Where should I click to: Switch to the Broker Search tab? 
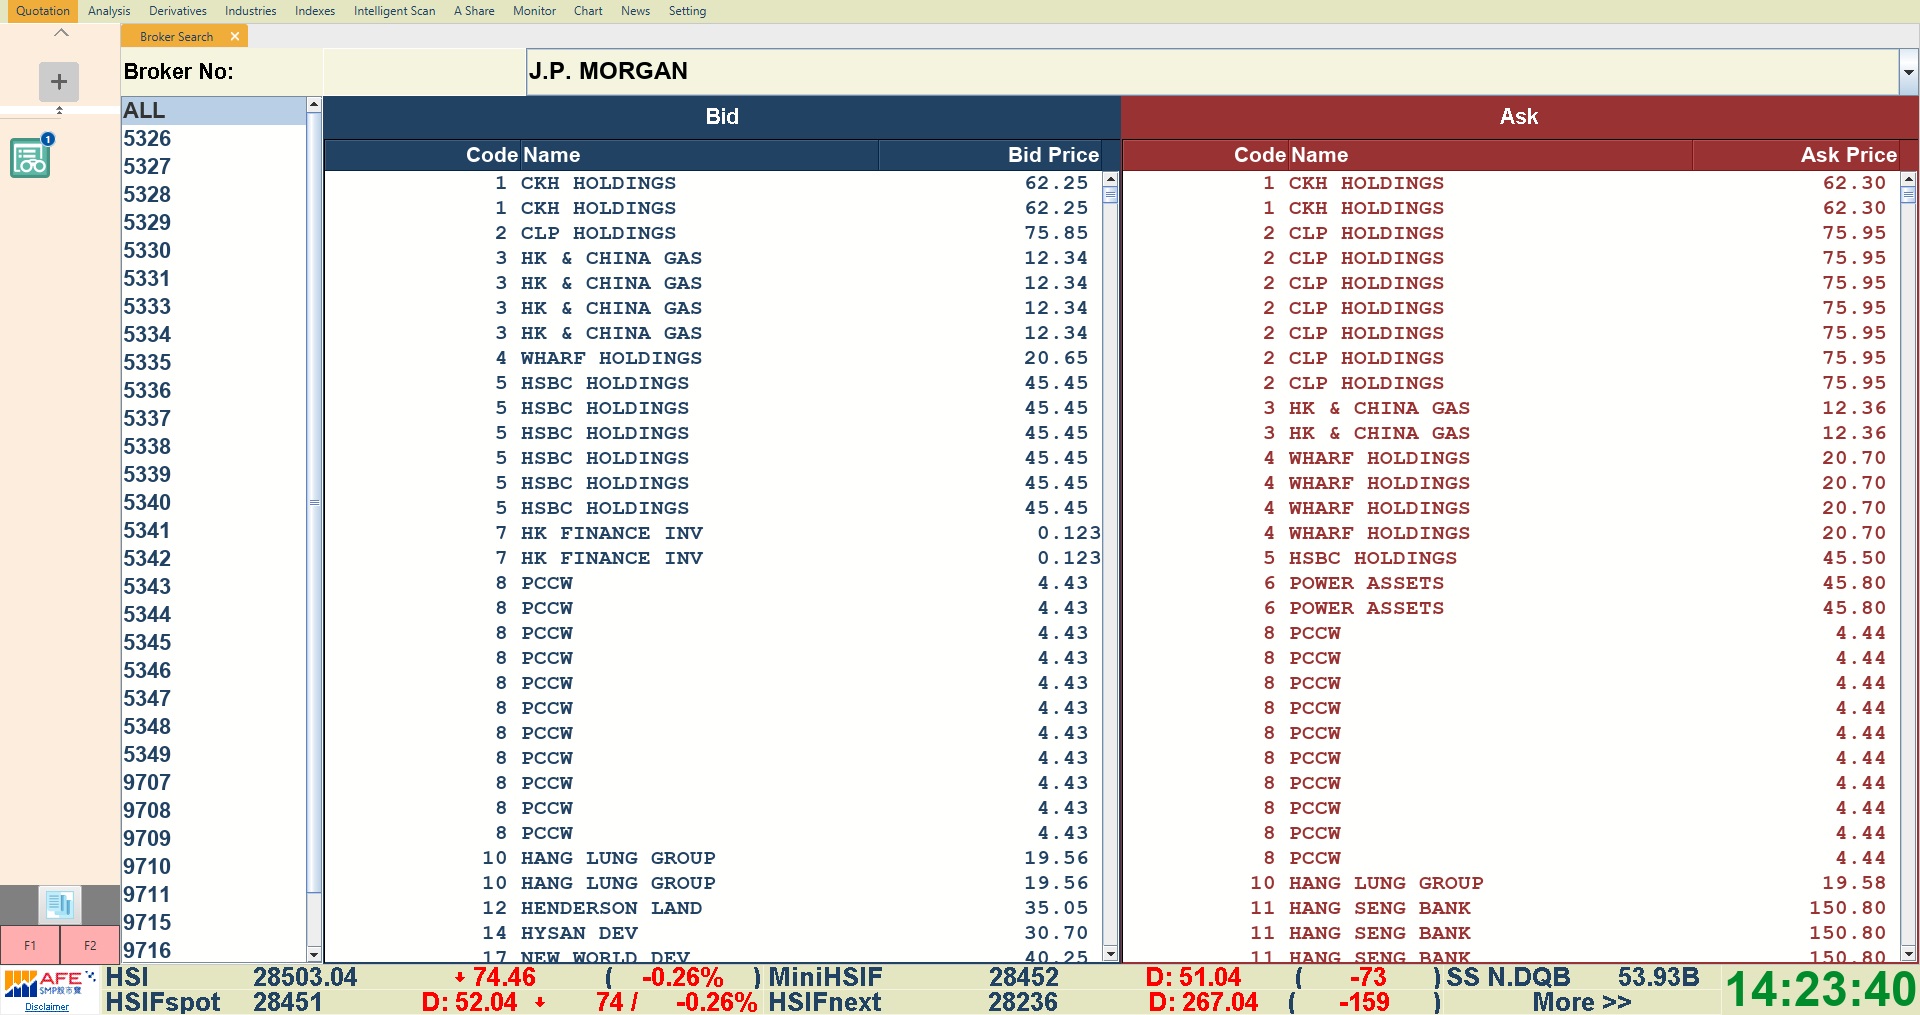pos(177,36)
